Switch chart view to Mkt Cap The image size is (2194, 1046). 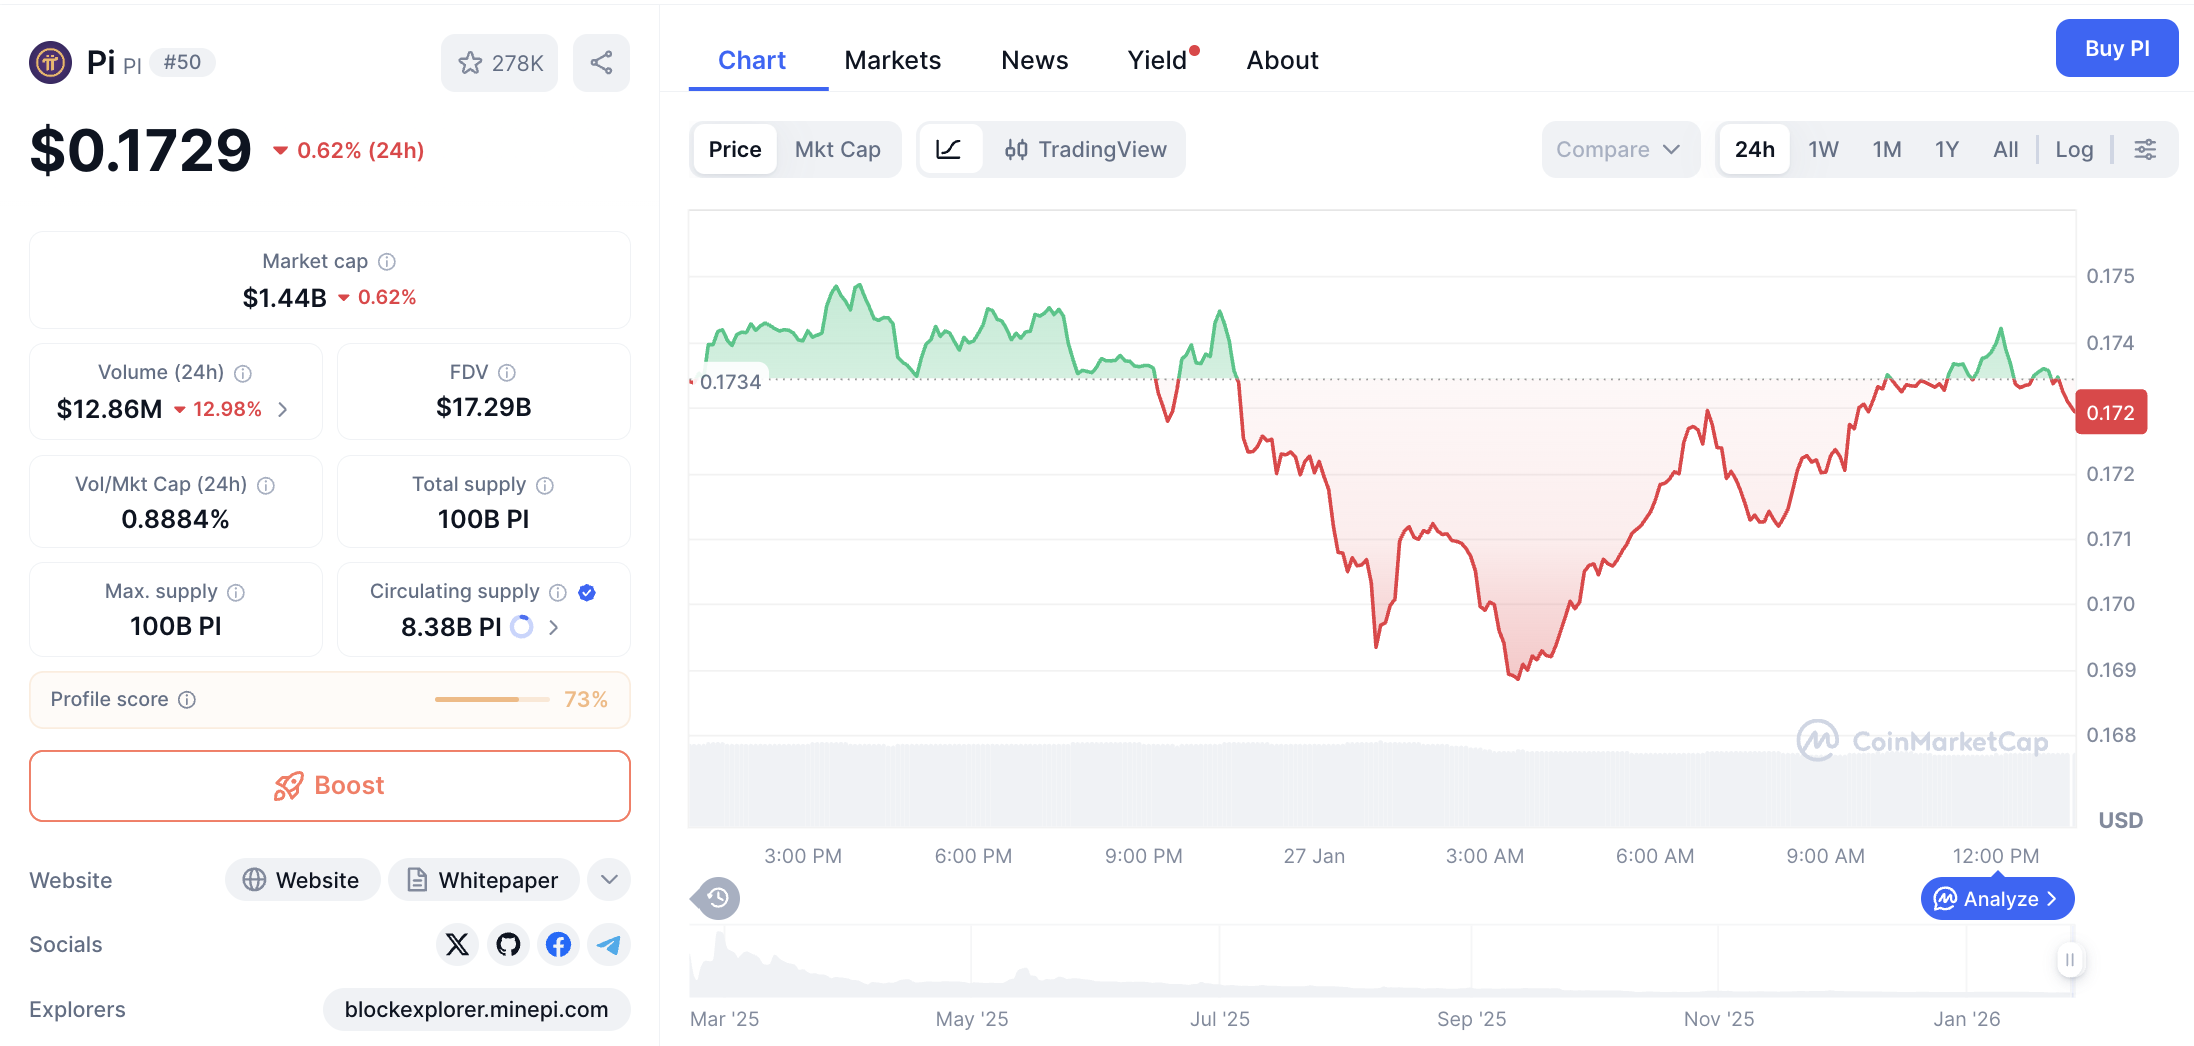tap(838, 149)
